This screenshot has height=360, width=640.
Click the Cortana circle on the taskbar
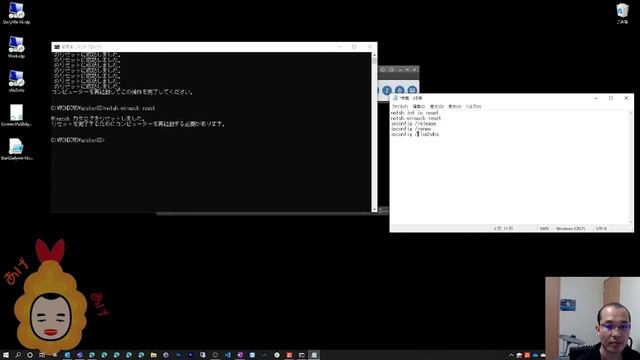click(x=30, y=355)
